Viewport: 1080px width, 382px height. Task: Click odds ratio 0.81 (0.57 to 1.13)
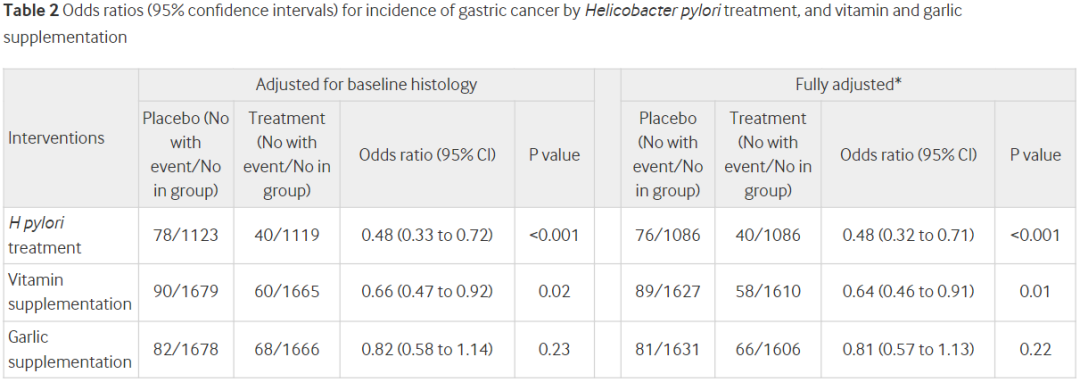pos(908,350)
